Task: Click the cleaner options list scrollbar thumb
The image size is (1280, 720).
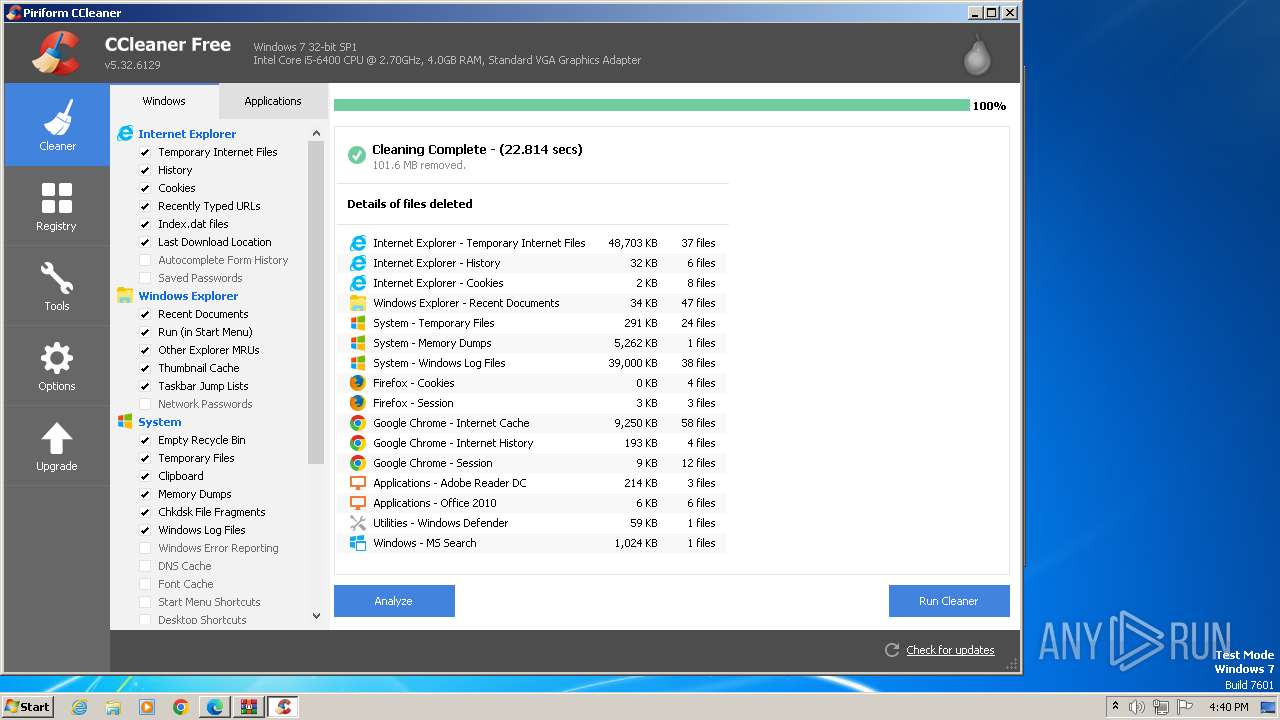Action: (x=317, y=303)
